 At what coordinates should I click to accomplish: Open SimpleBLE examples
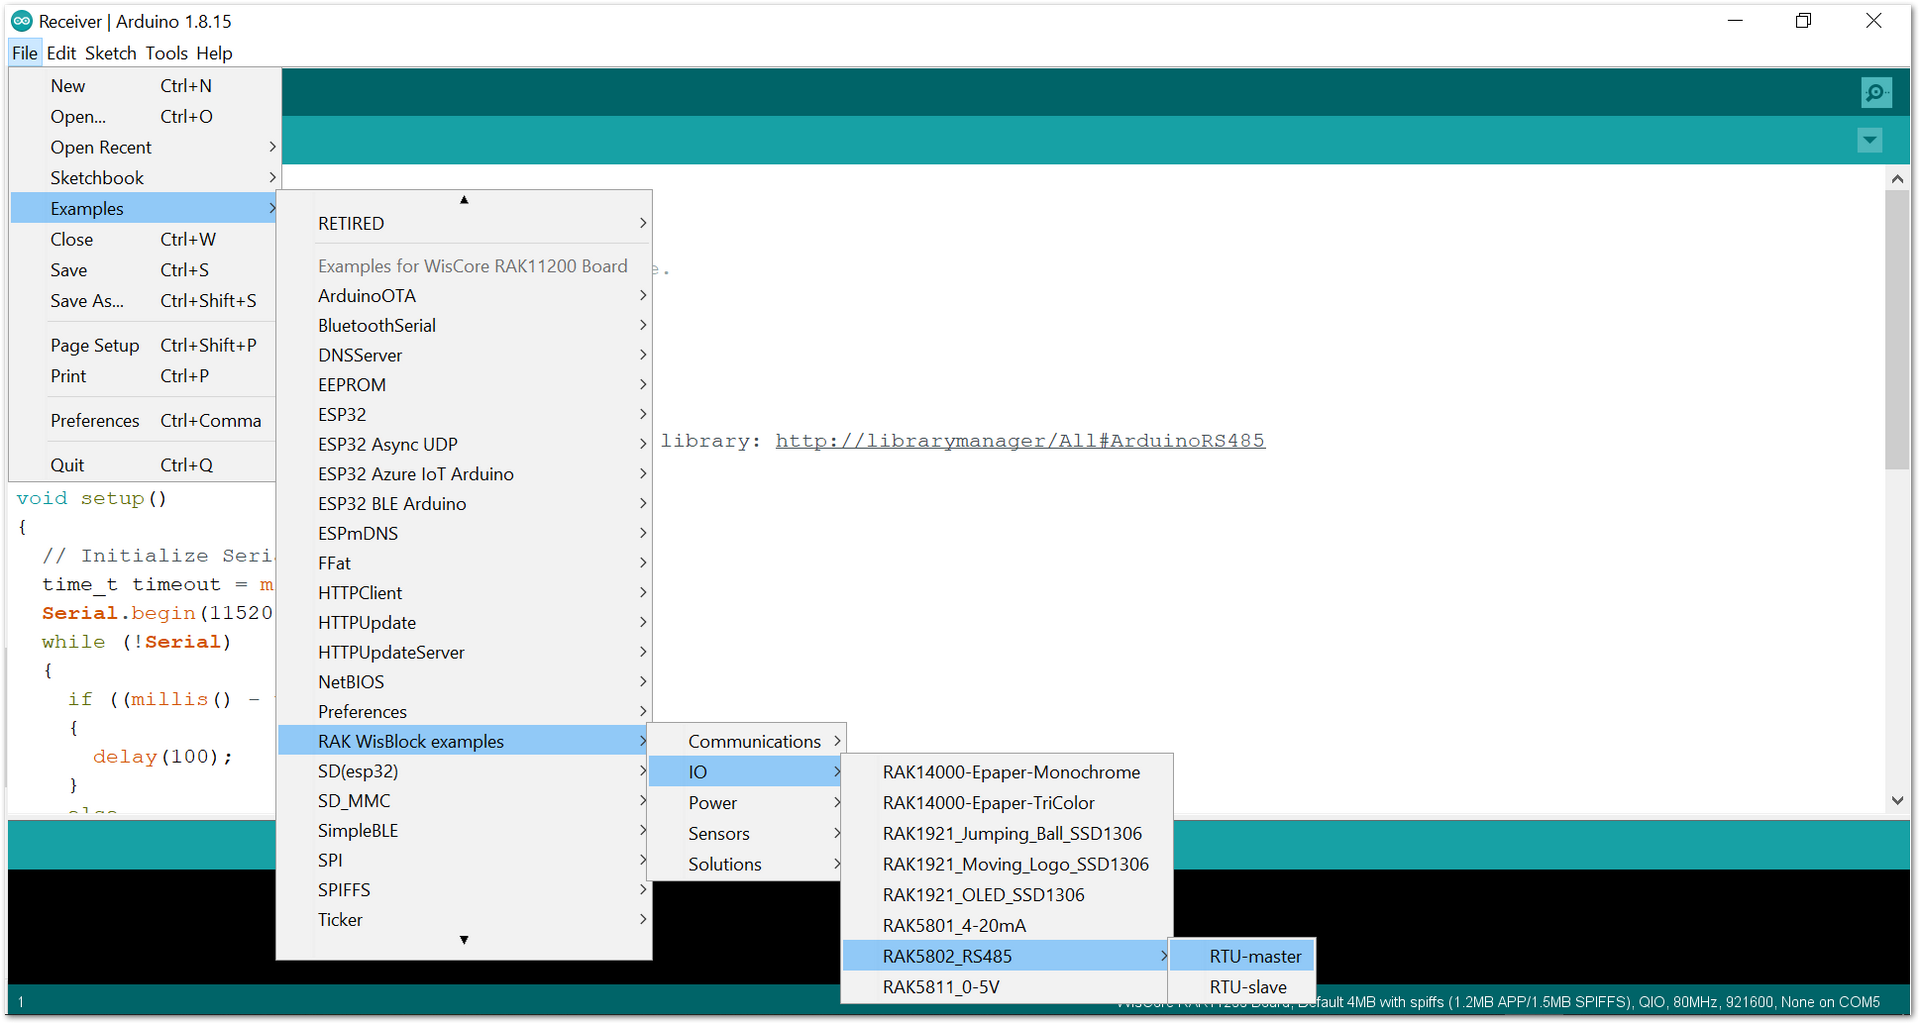[x=464, y=831]
